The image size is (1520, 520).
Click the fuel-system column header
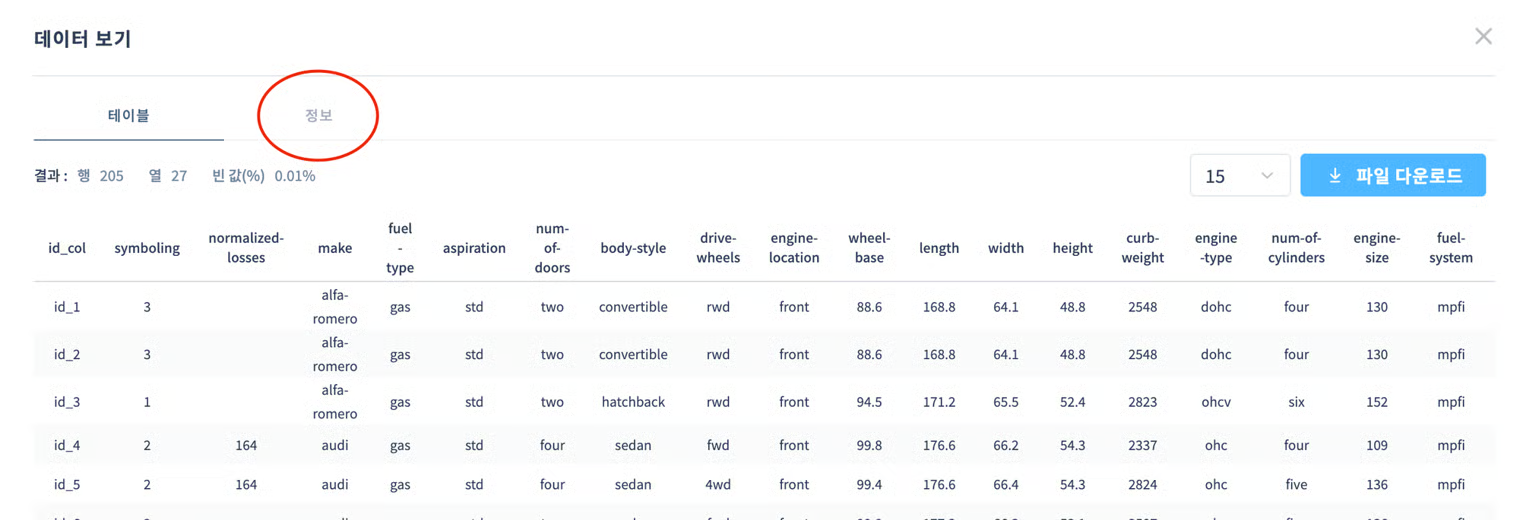(1450, 248)
